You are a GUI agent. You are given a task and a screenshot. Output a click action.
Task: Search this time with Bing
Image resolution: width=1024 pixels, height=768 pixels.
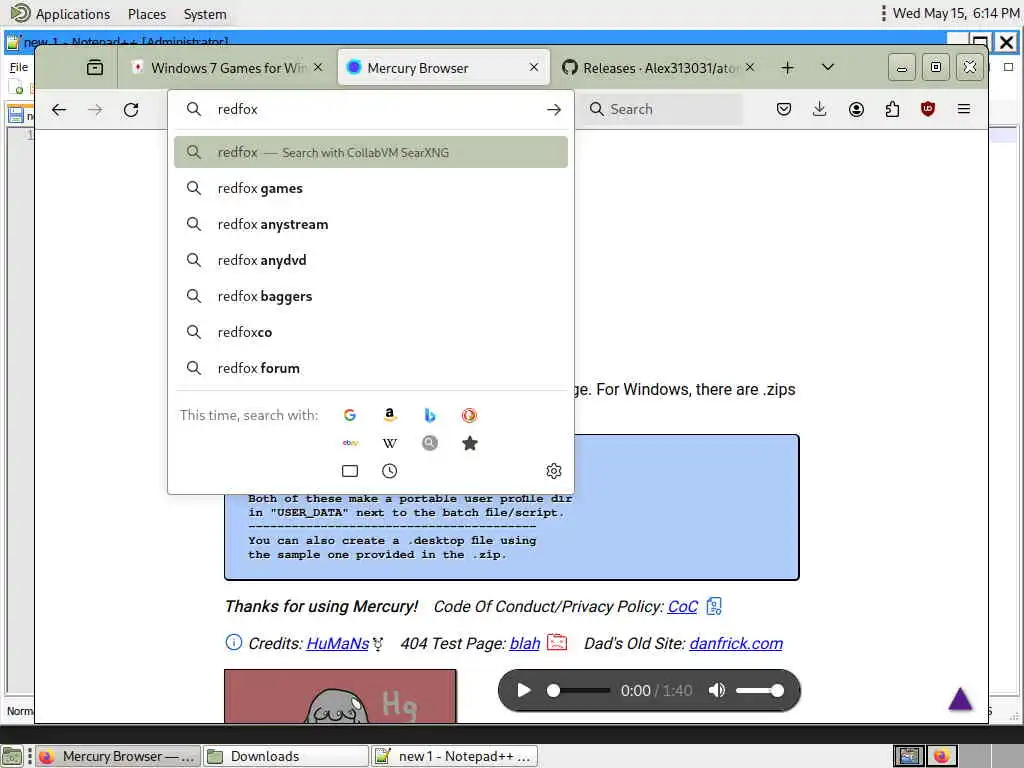click(430, 415)
